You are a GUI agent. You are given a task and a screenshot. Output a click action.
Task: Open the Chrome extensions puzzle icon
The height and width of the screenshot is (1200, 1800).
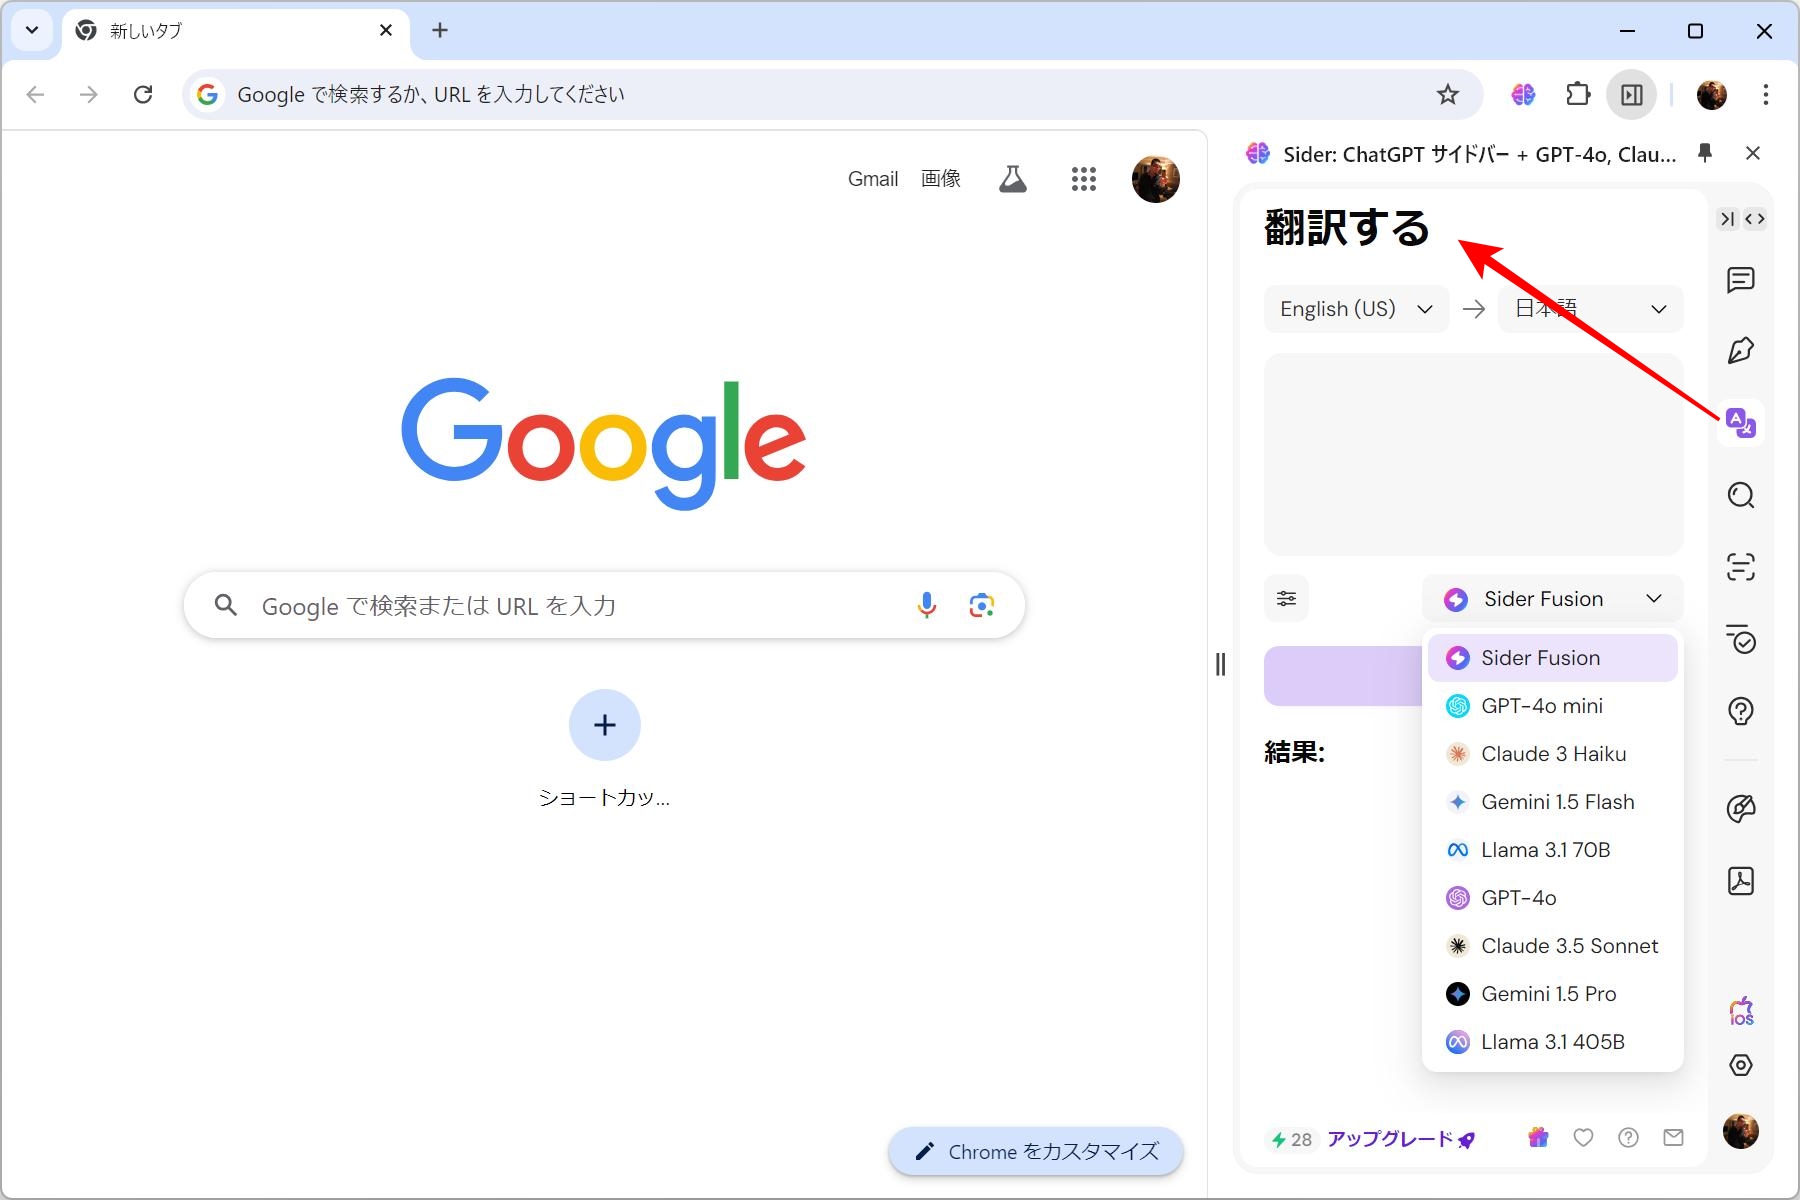click(x=1577, y=95)
